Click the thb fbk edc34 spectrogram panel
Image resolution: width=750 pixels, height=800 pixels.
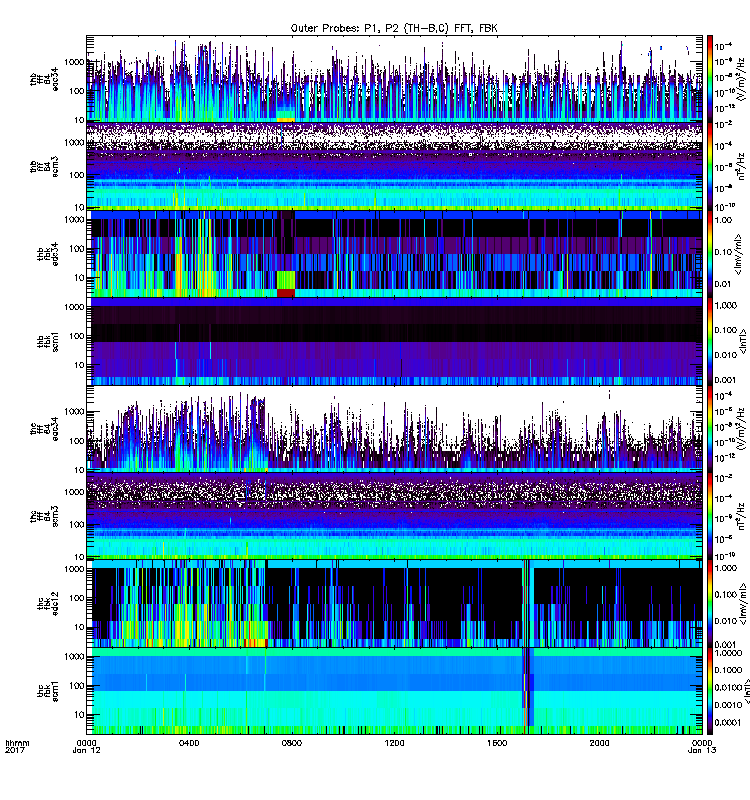[394, 254]
